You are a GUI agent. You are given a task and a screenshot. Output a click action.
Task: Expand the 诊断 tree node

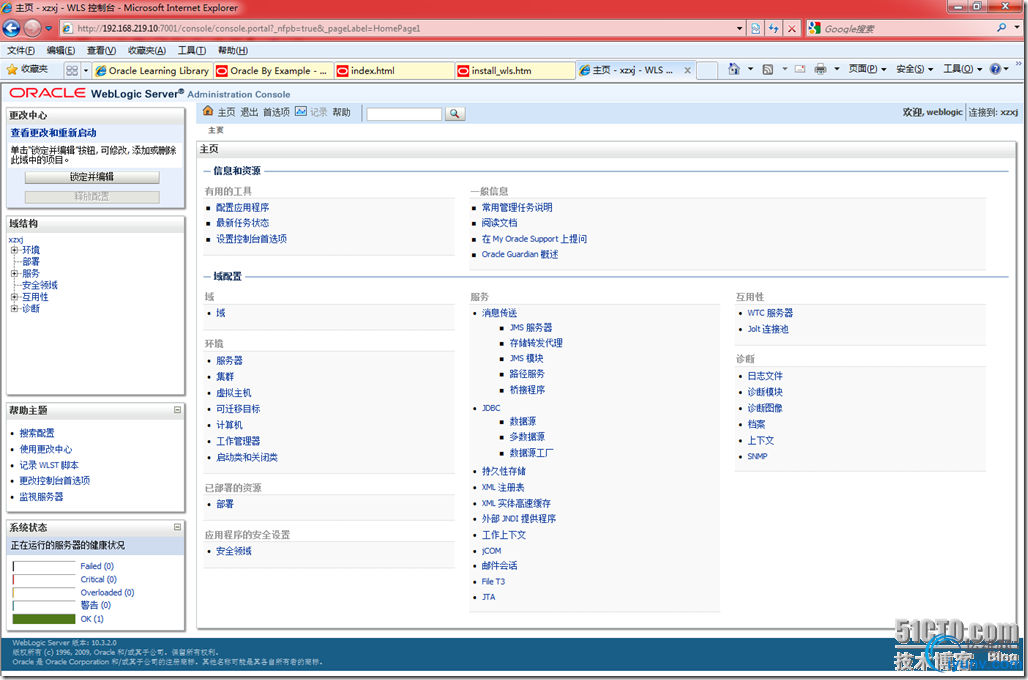coord(14,308)
